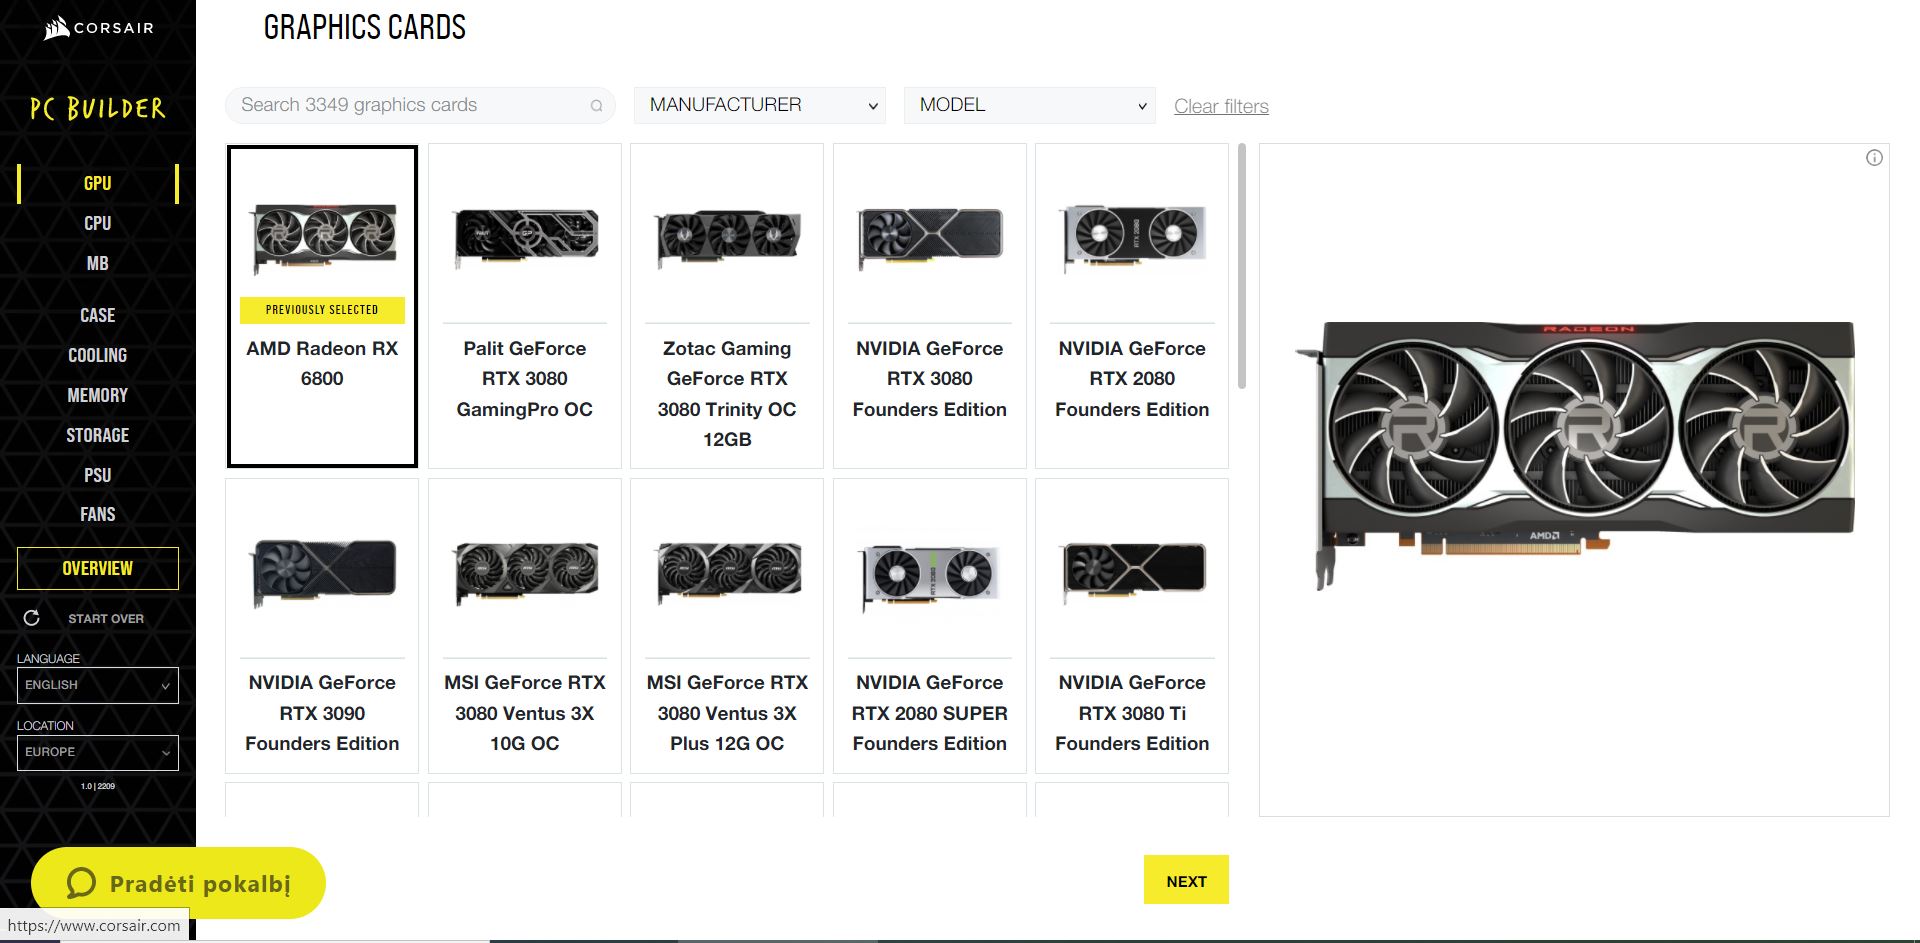The width and height of the screenshot is (1920, 943).
Task: Click the search magnifier icon
Action: click(596, 106)
